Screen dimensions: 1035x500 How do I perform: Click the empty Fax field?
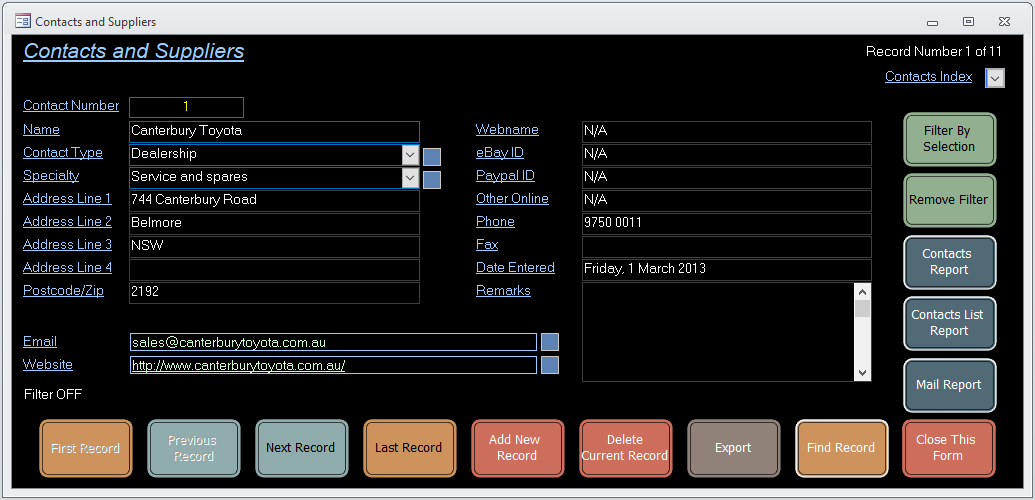(727, 246)
